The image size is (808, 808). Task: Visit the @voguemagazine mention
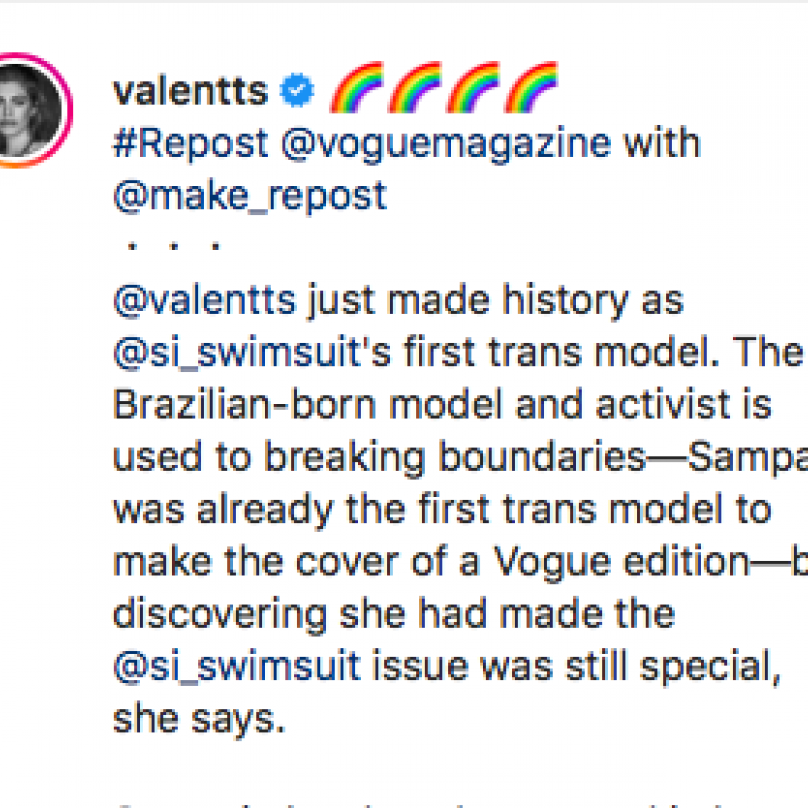pyautogui.click(x=446, y=145)
